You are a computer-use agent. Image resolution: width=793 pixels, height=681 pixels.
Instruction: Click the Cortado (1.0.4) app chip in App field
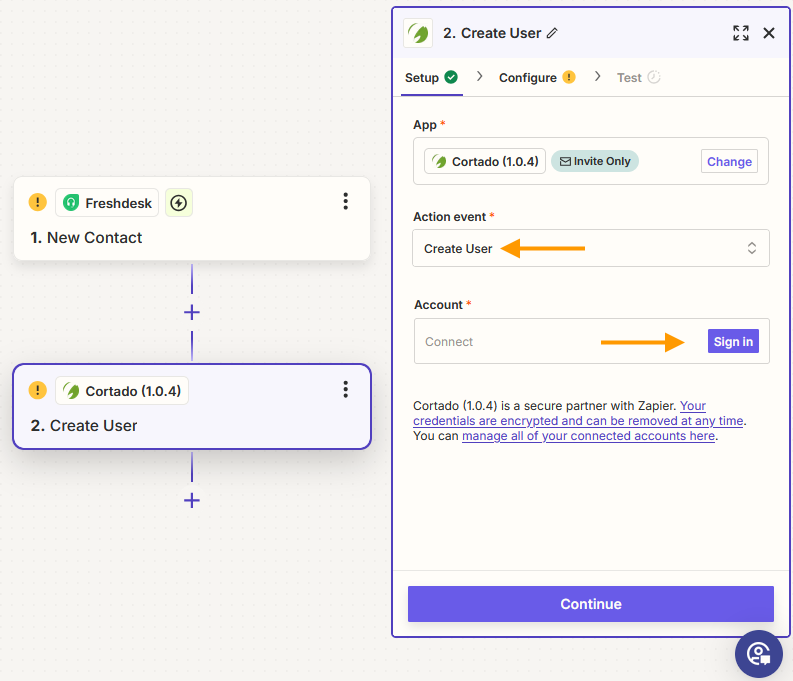(x=484, y=161)
